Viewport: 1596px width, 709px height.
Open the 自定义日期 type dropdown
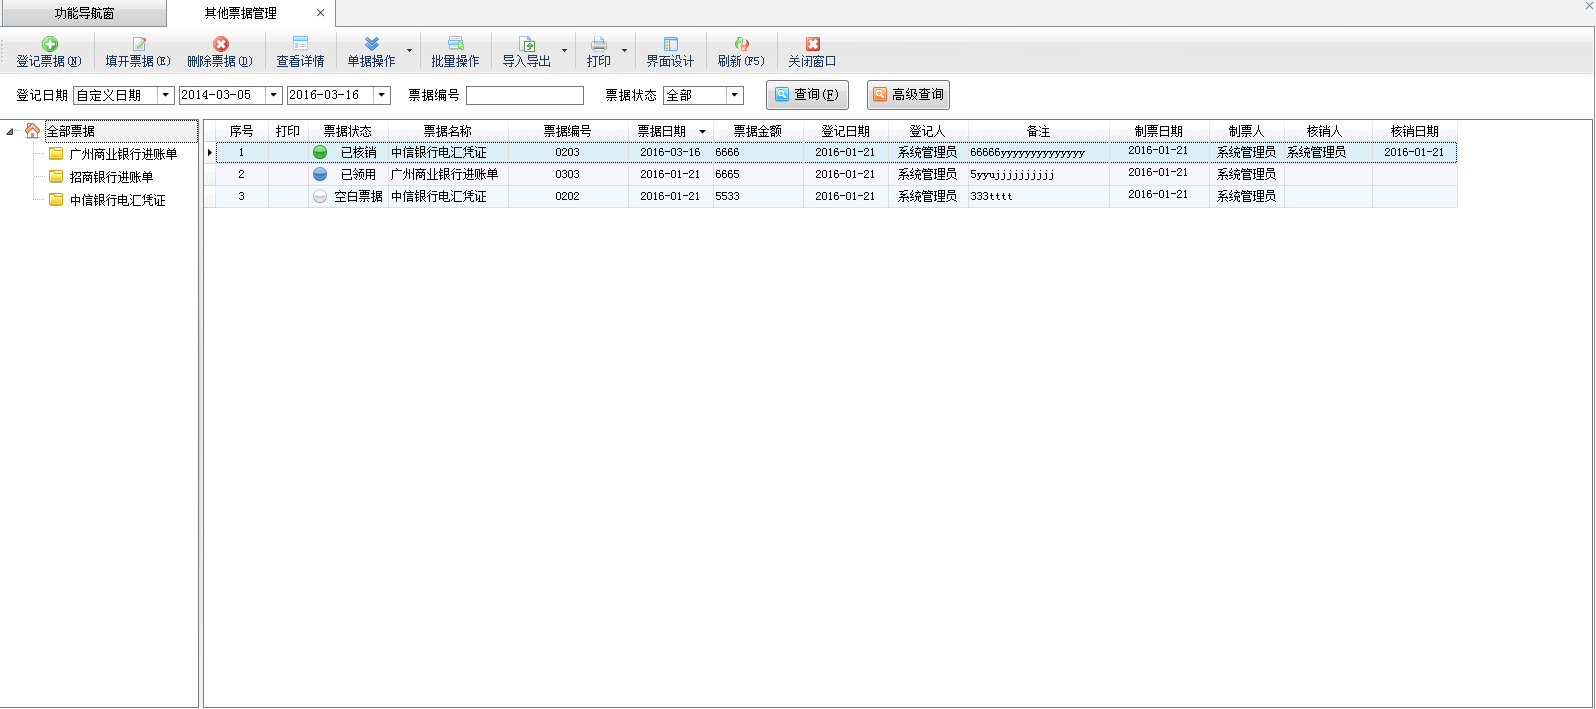point(166,95)
